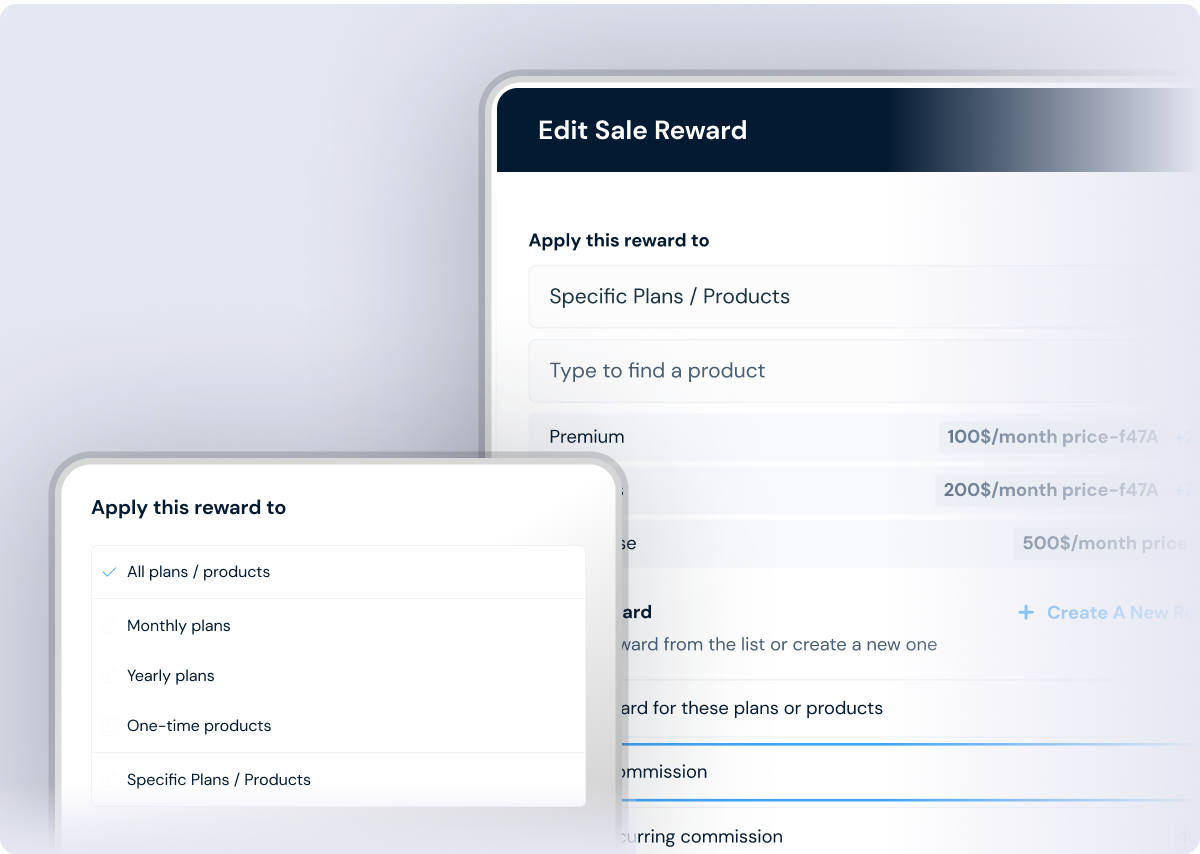
Task: Choose the Yearly plans option
Action: pos(338,676)
